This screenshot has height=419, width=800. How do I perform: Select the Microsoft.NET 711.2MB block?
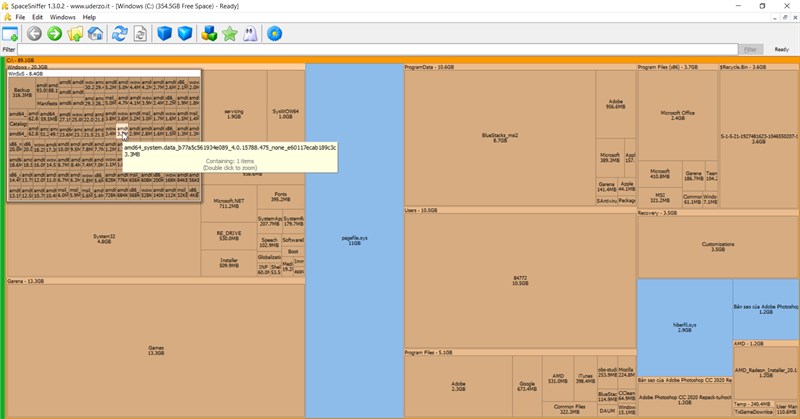pos(229,204)
